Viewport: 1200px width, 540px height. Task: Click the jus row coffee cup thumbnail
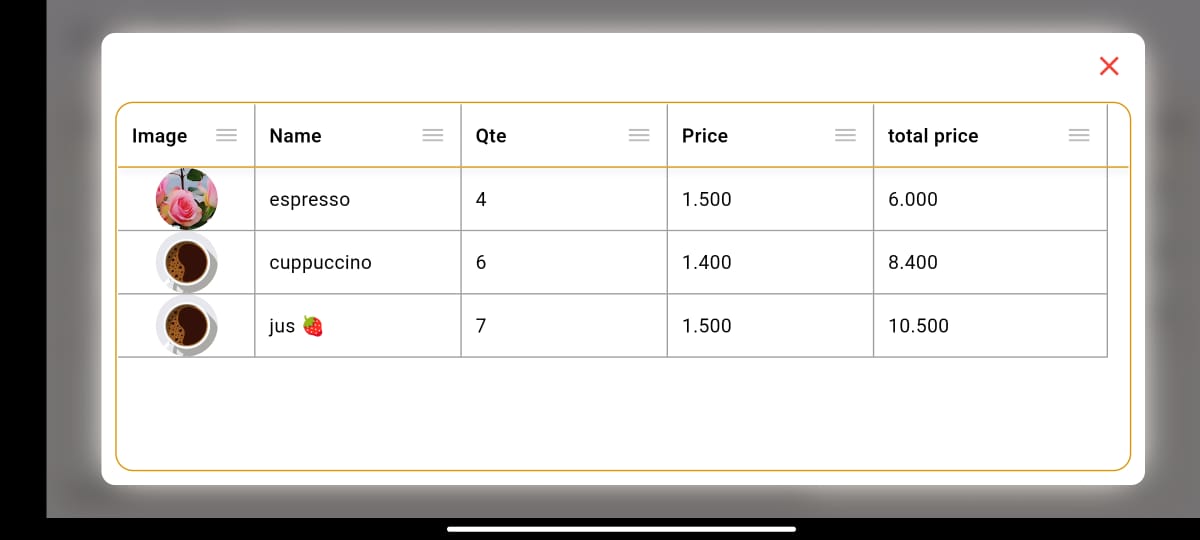tap(187, 325)
